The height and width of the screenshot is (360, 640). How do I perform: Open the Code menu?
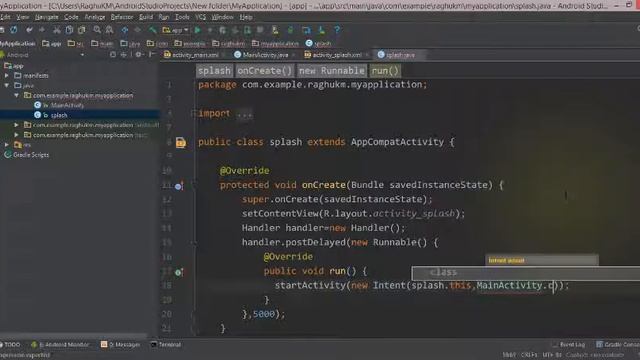pyautogui.click(x=71, y=17)
